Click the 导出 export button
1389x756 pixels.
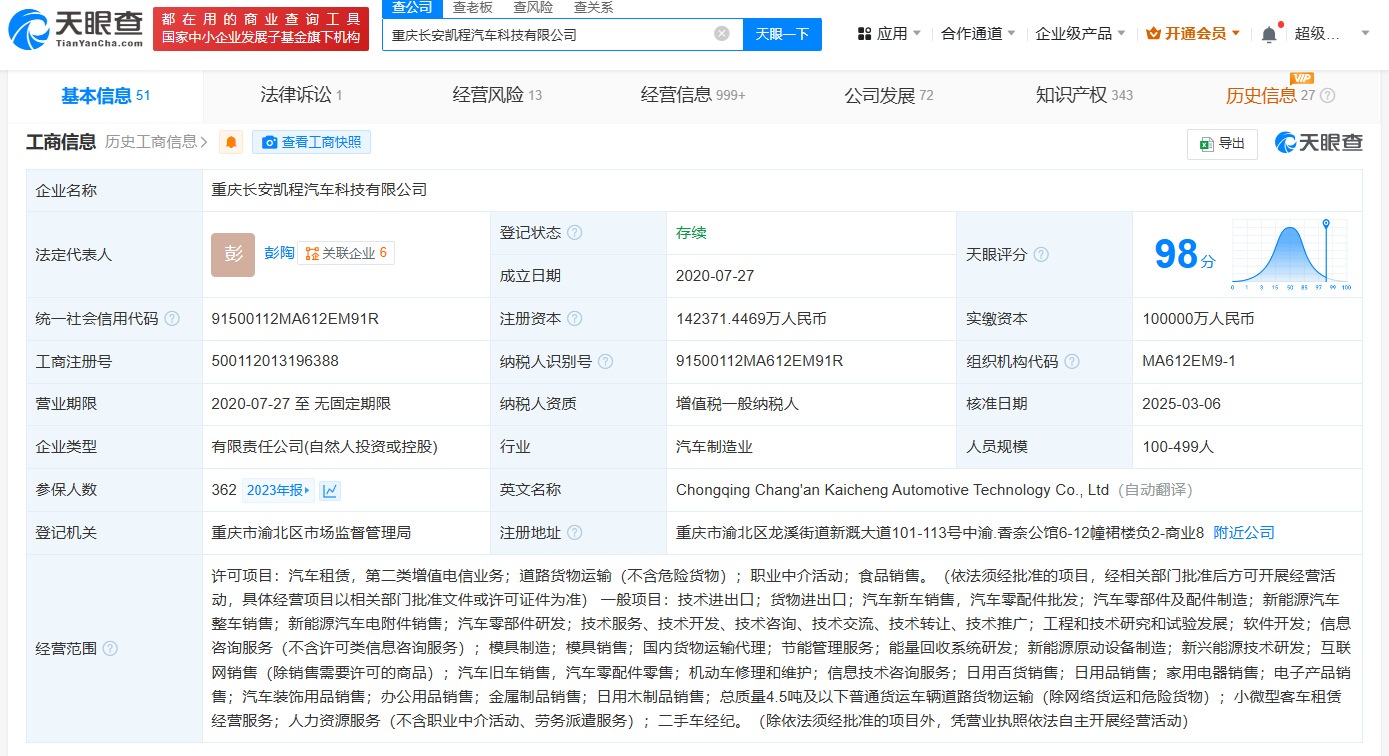click(1222, 144)
